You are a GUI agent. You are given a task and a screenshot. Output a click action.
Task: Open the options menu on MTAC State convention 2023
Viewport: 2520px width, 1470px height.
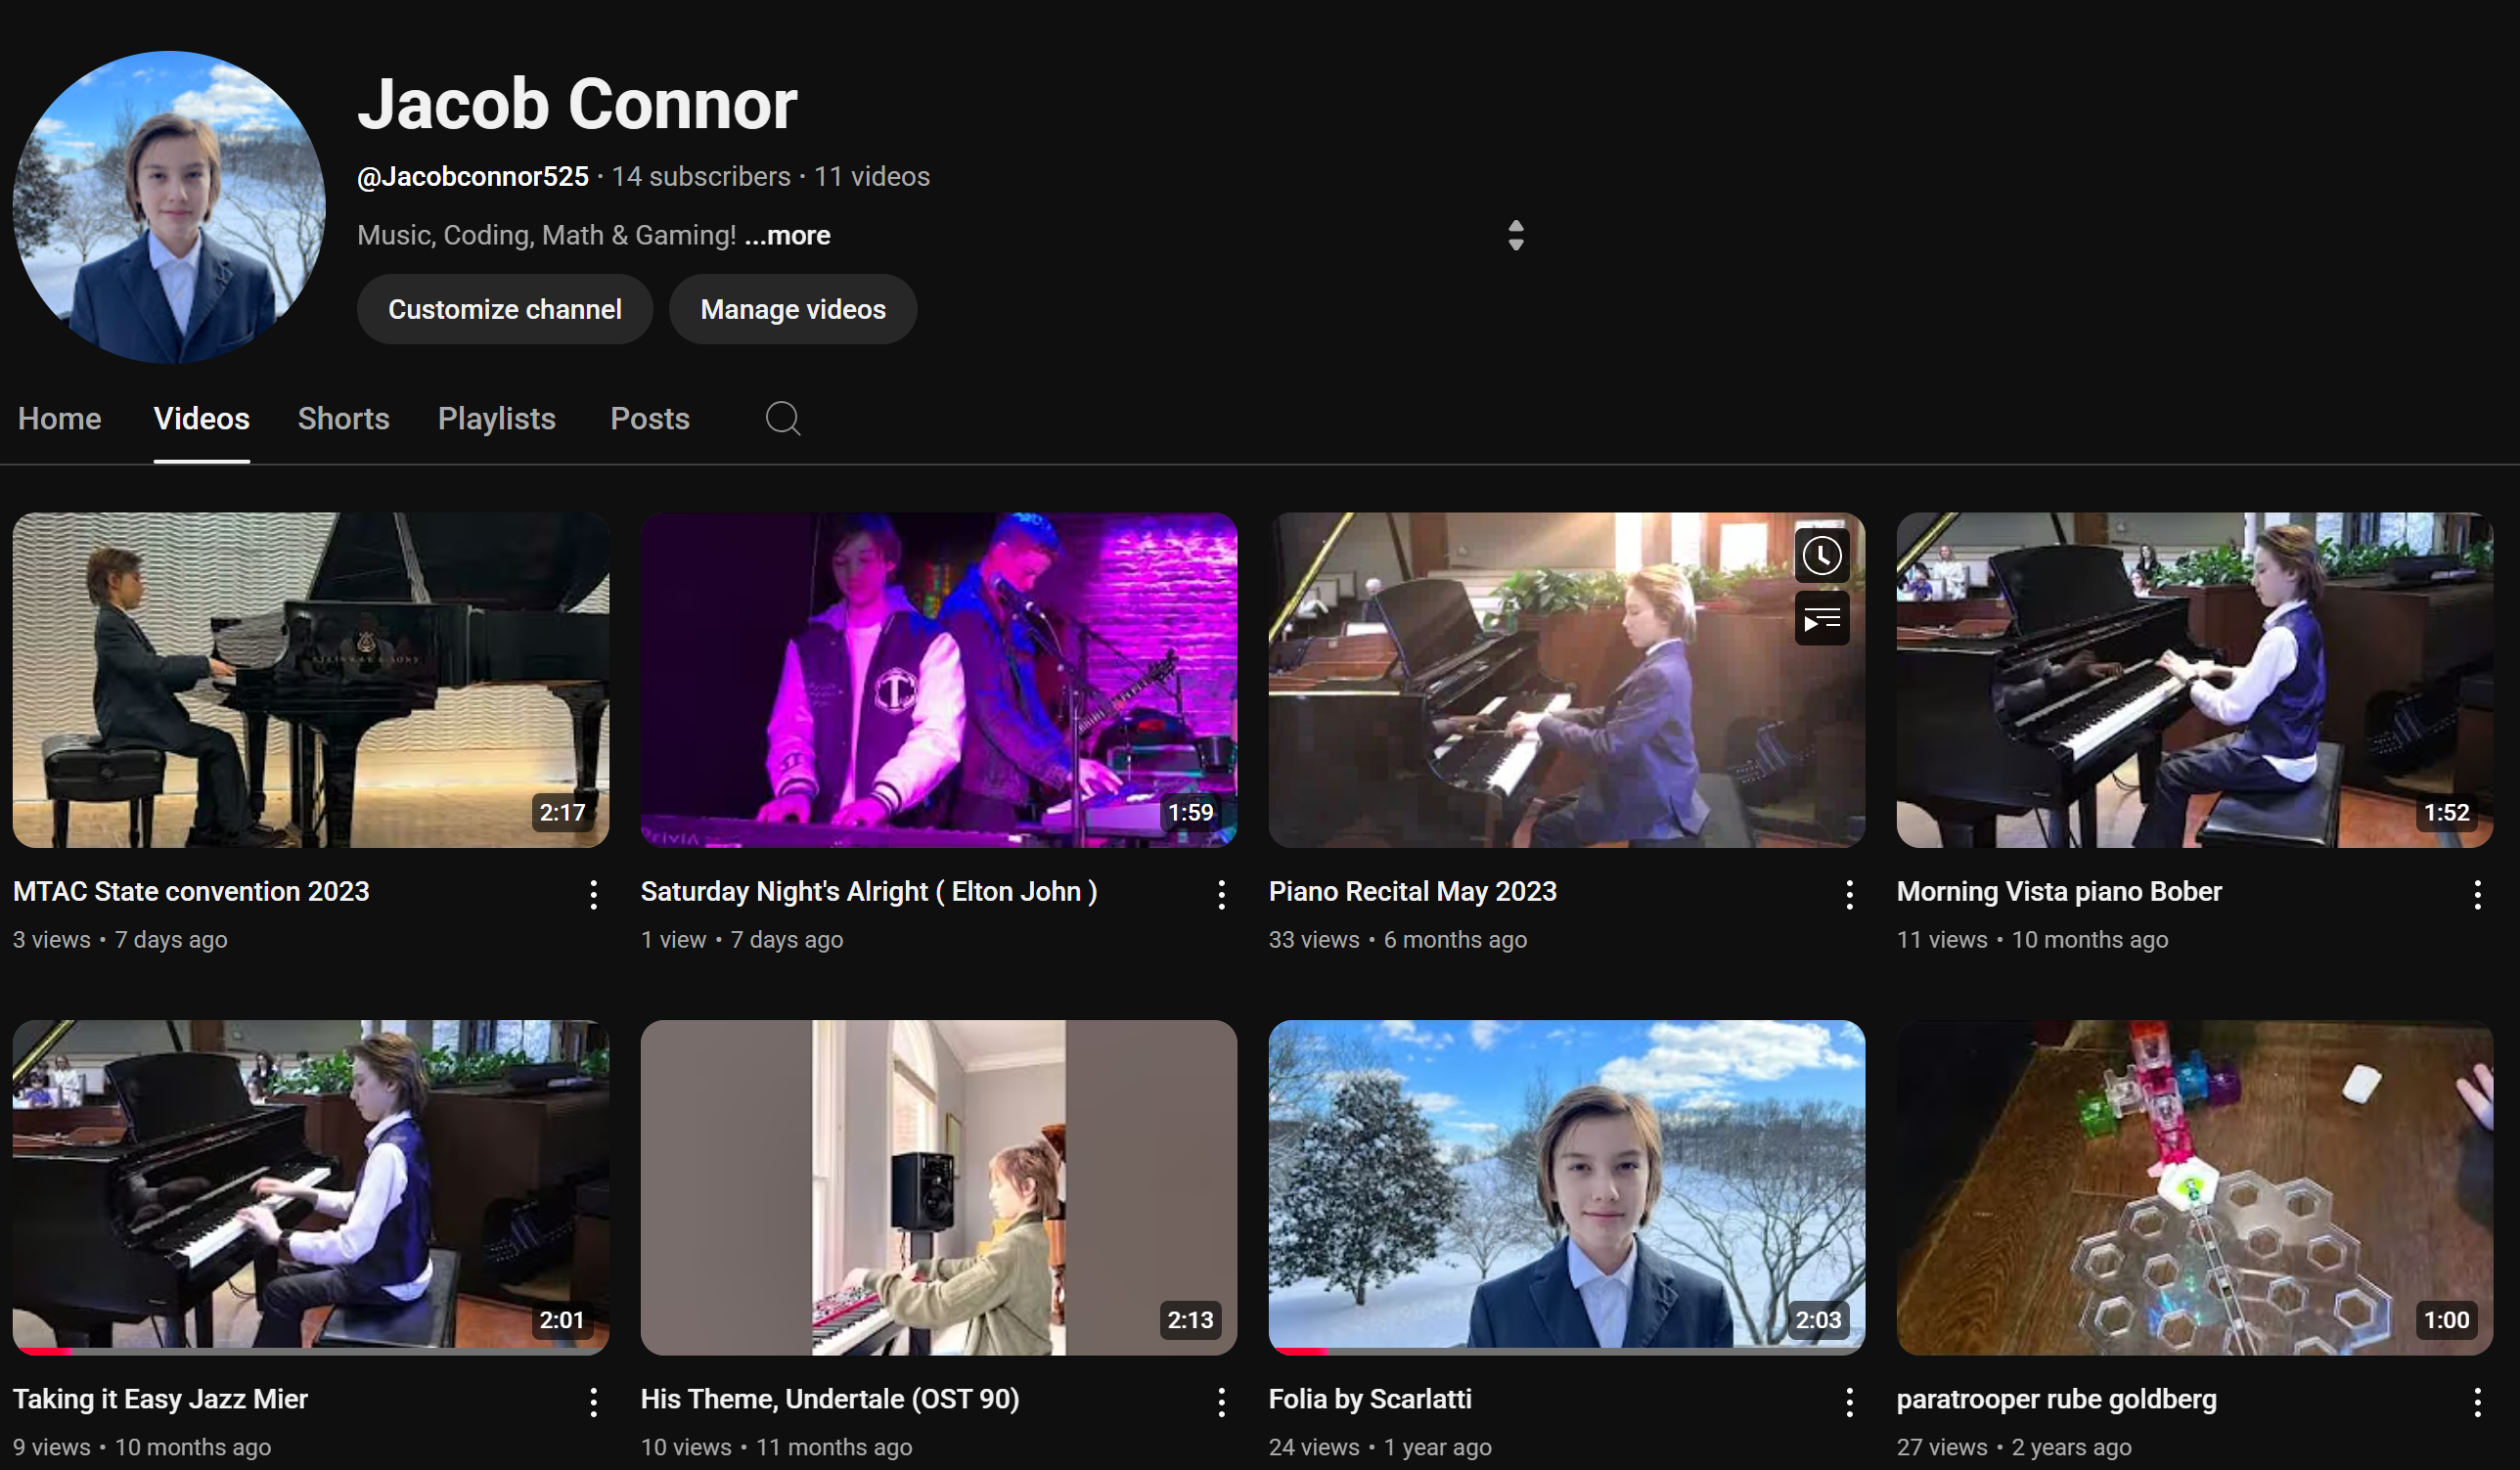pyautogui.click(x=594, y=895)
